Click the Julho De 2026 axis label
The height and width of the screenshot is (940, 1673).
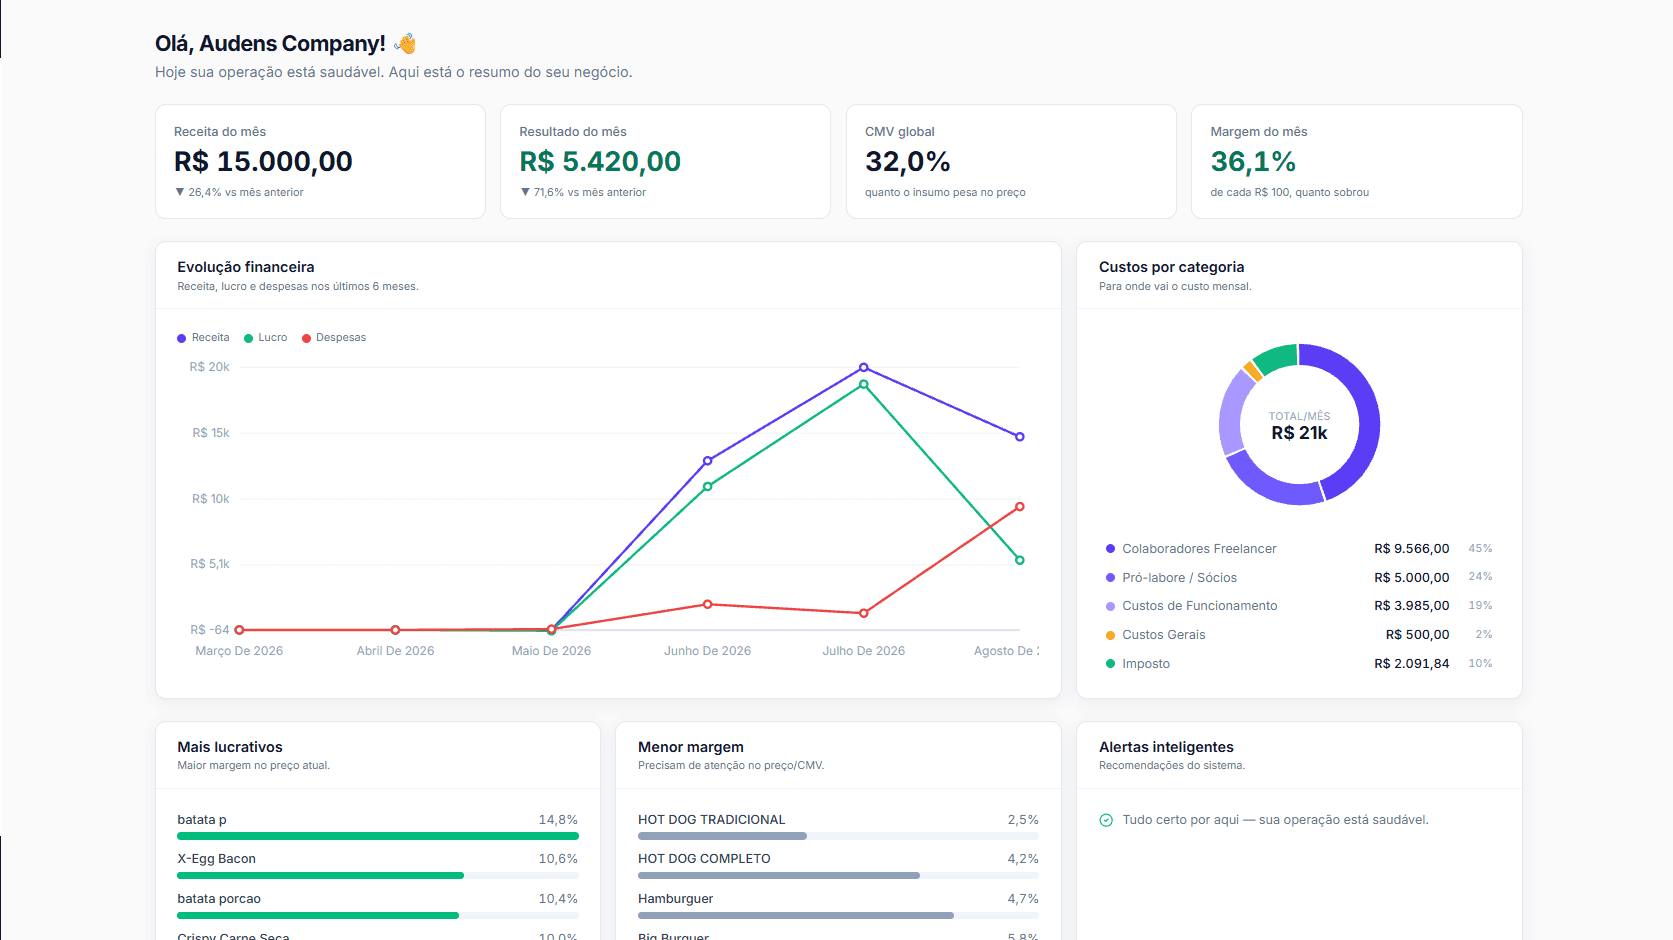click(x=864, y=651)
